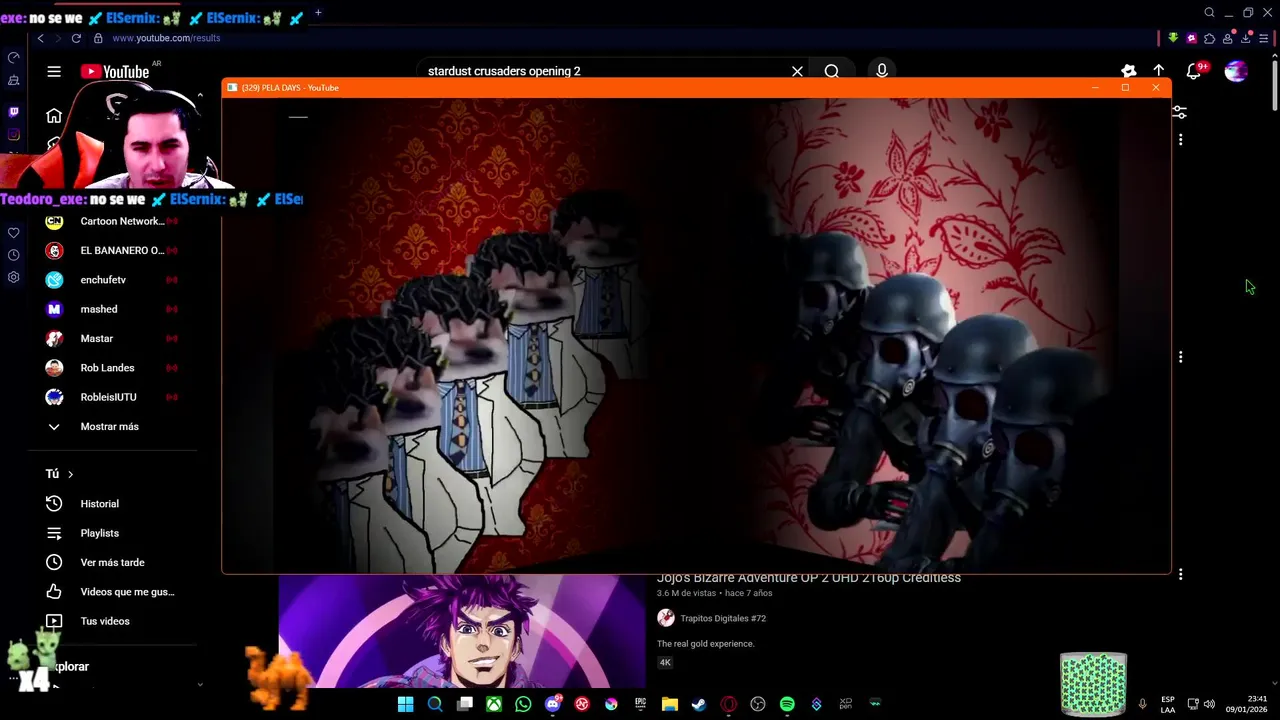Open the green download extension icon
The image size is (1280, 720).
point(1173,38)
